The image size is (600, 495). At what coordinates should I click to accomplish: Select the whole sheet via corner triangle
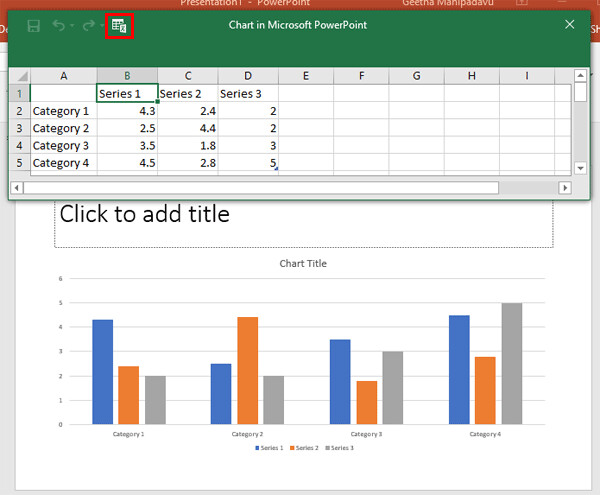coord(19,76)
